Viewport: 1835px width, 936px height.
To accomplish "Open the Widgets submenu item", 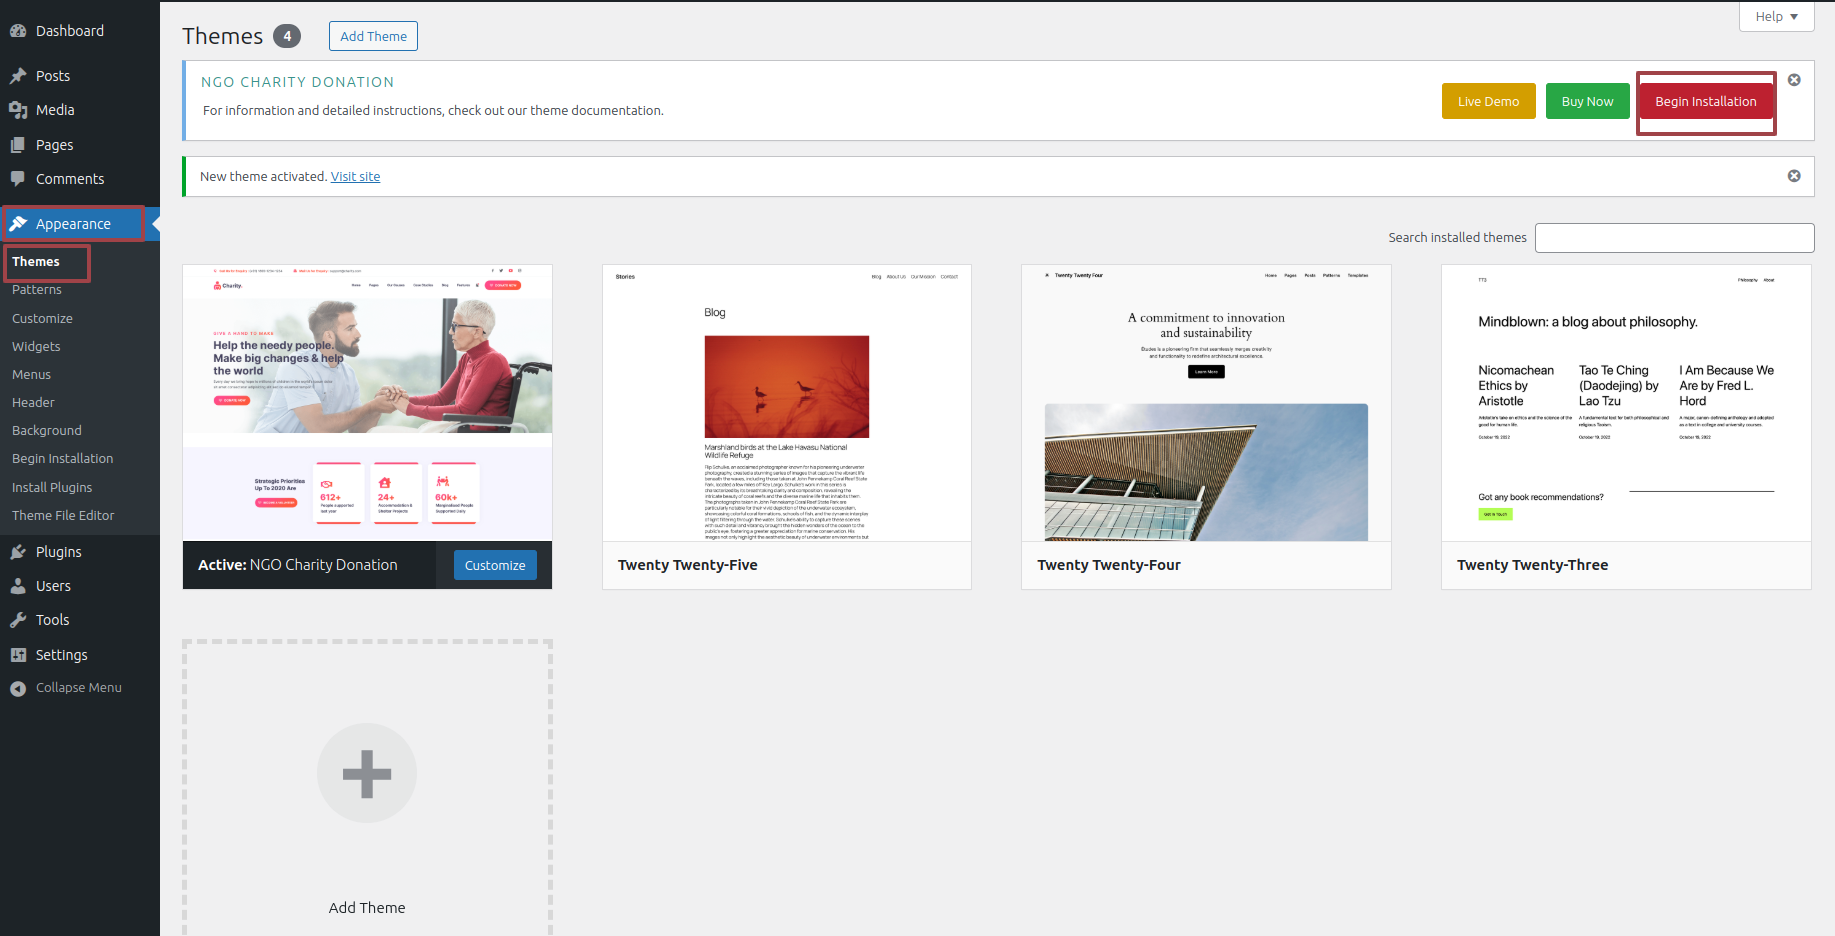I will (x=36, y=346).
